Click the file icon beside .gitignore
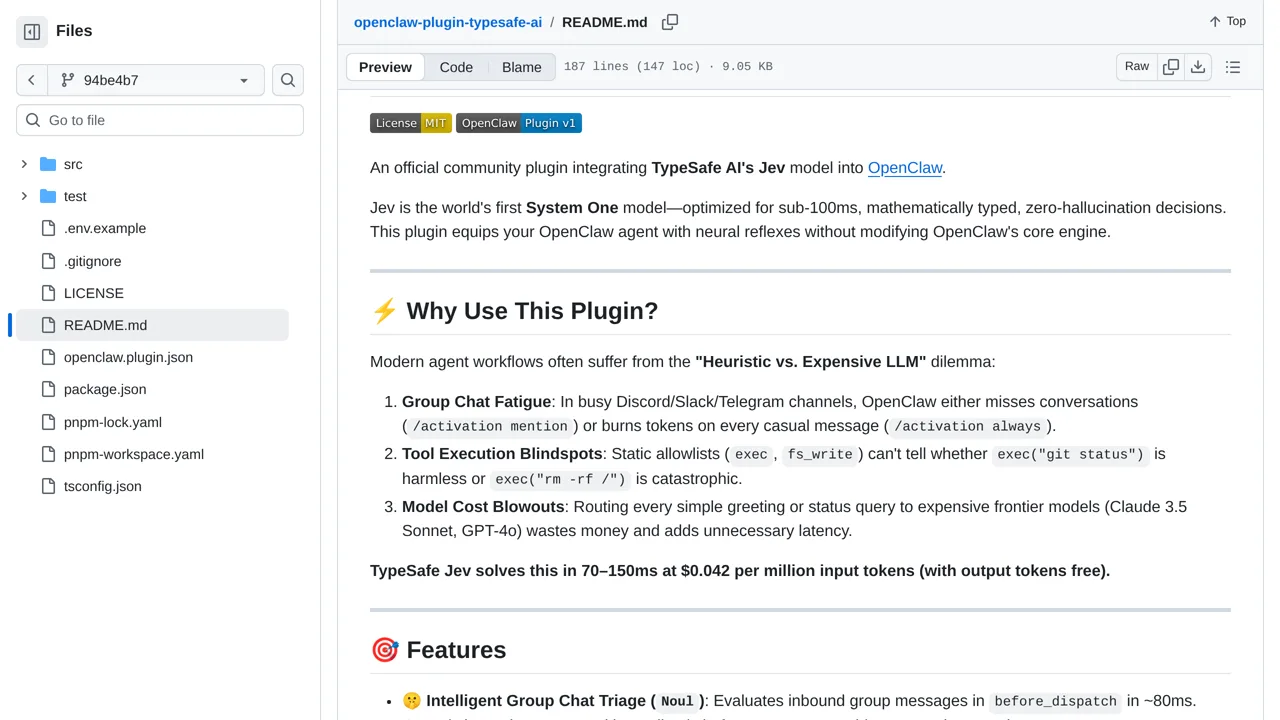This screenshot has height=720, width=1280. [x=48, y=261]
